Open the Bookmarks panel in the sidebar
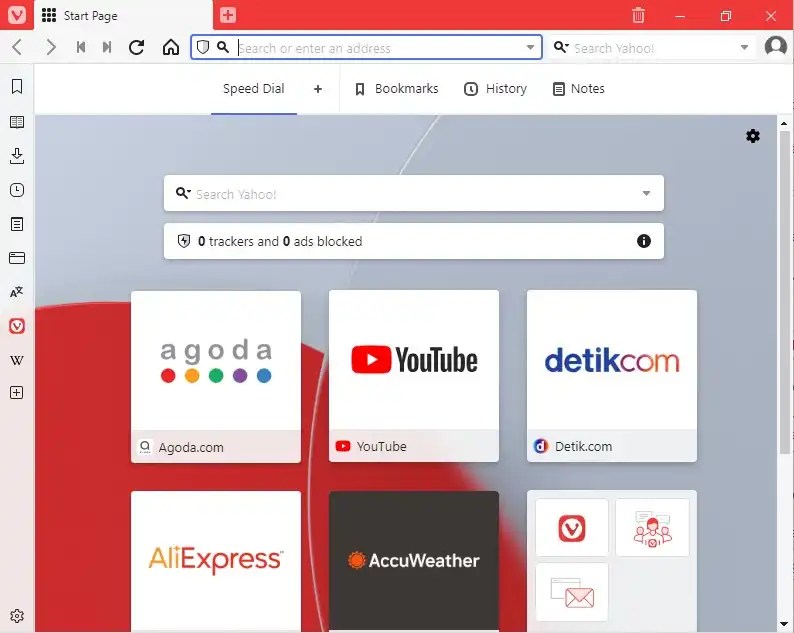This screenshot has width=794, height=633. (x=17, y=87)
